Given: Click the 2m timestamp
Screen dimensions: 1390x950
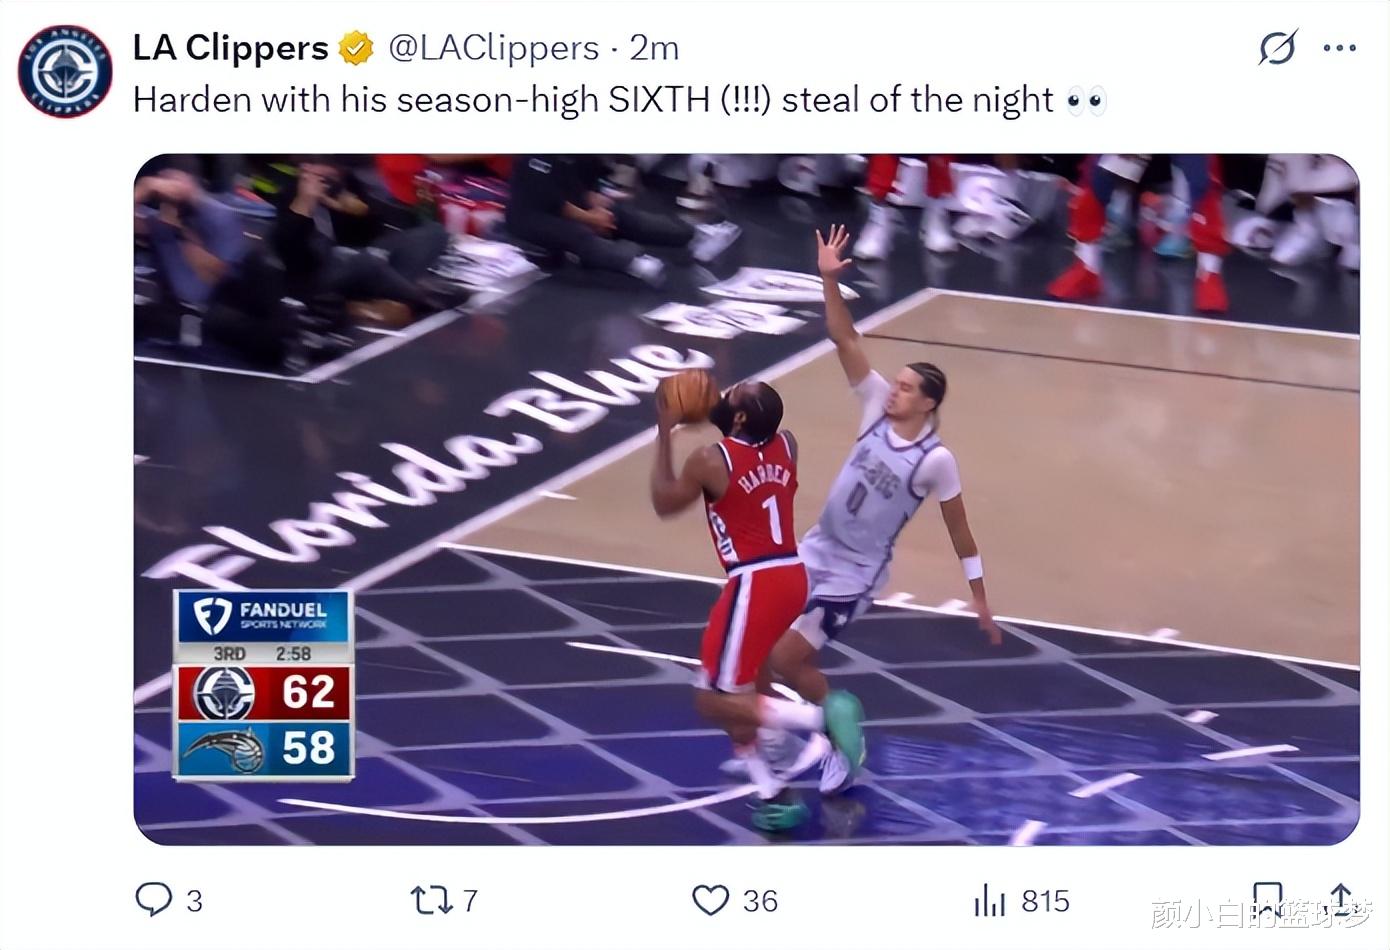Looking at the screenshot, I should pos(655,47).
